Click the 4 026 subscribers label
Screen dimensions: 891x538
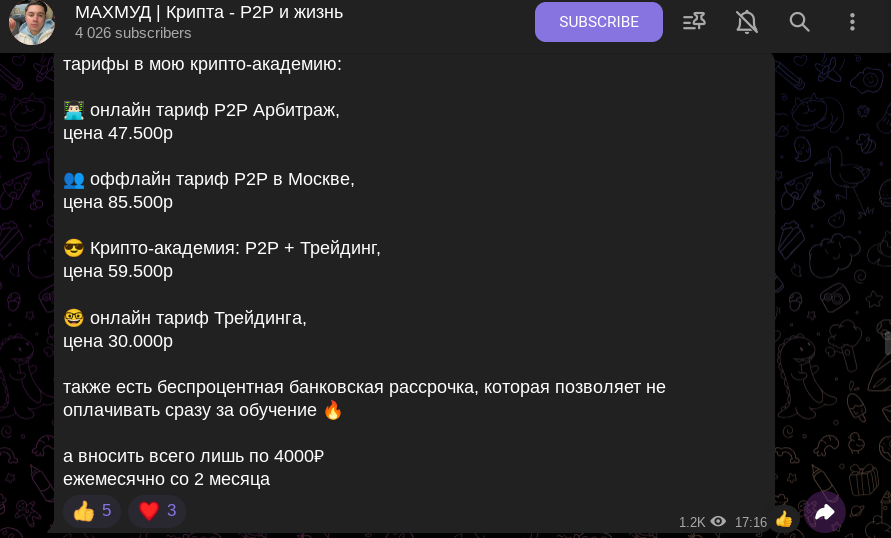[x=133, y=33]
